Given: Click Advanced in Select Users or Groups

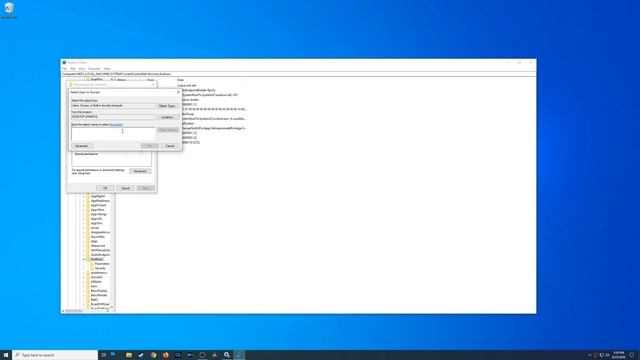Looking at the screenshot, I should pyautogui.click(x=82, y=146).
